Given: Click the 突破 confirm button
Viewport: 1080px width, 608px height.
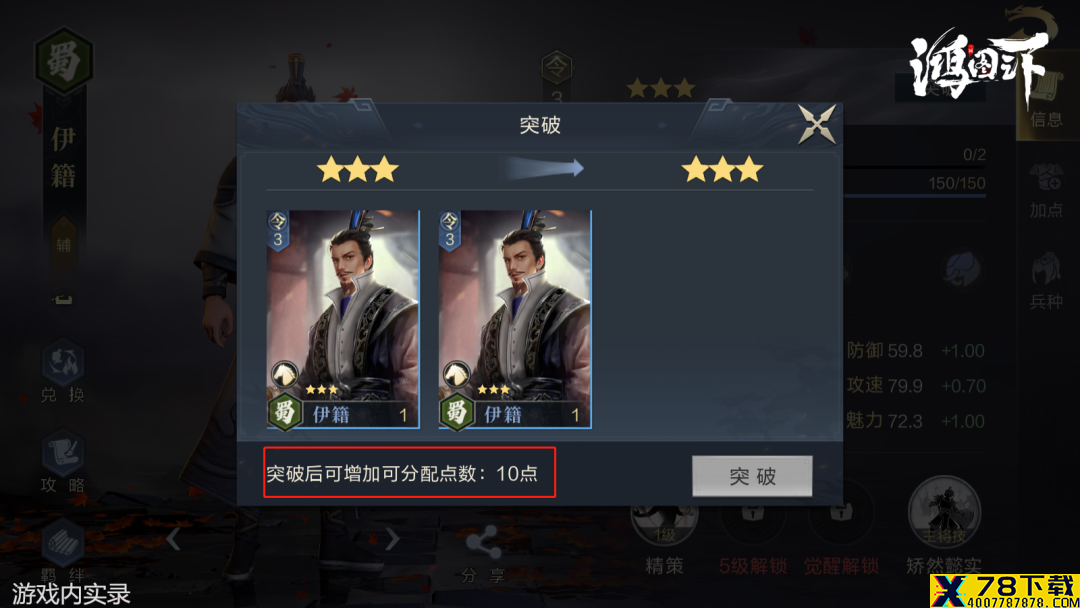Looking at the screenshot, I should (752, 476).
